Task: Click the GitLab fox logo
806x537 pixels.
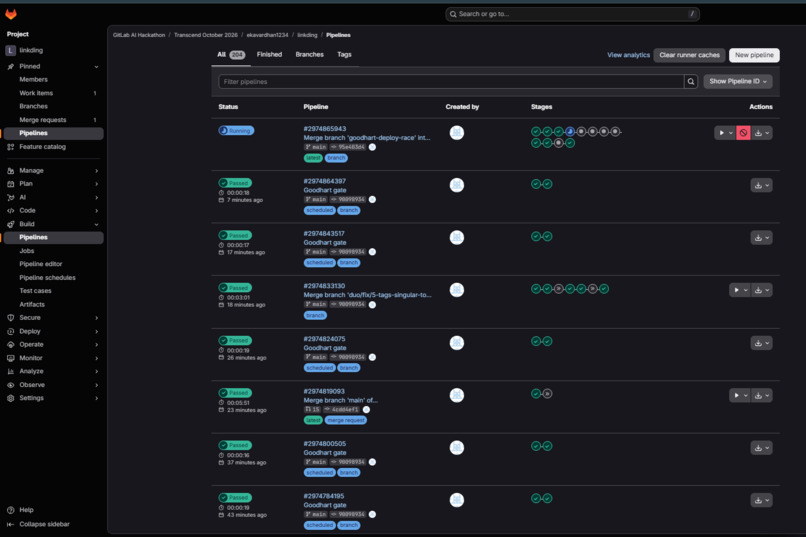Action: 11,14
